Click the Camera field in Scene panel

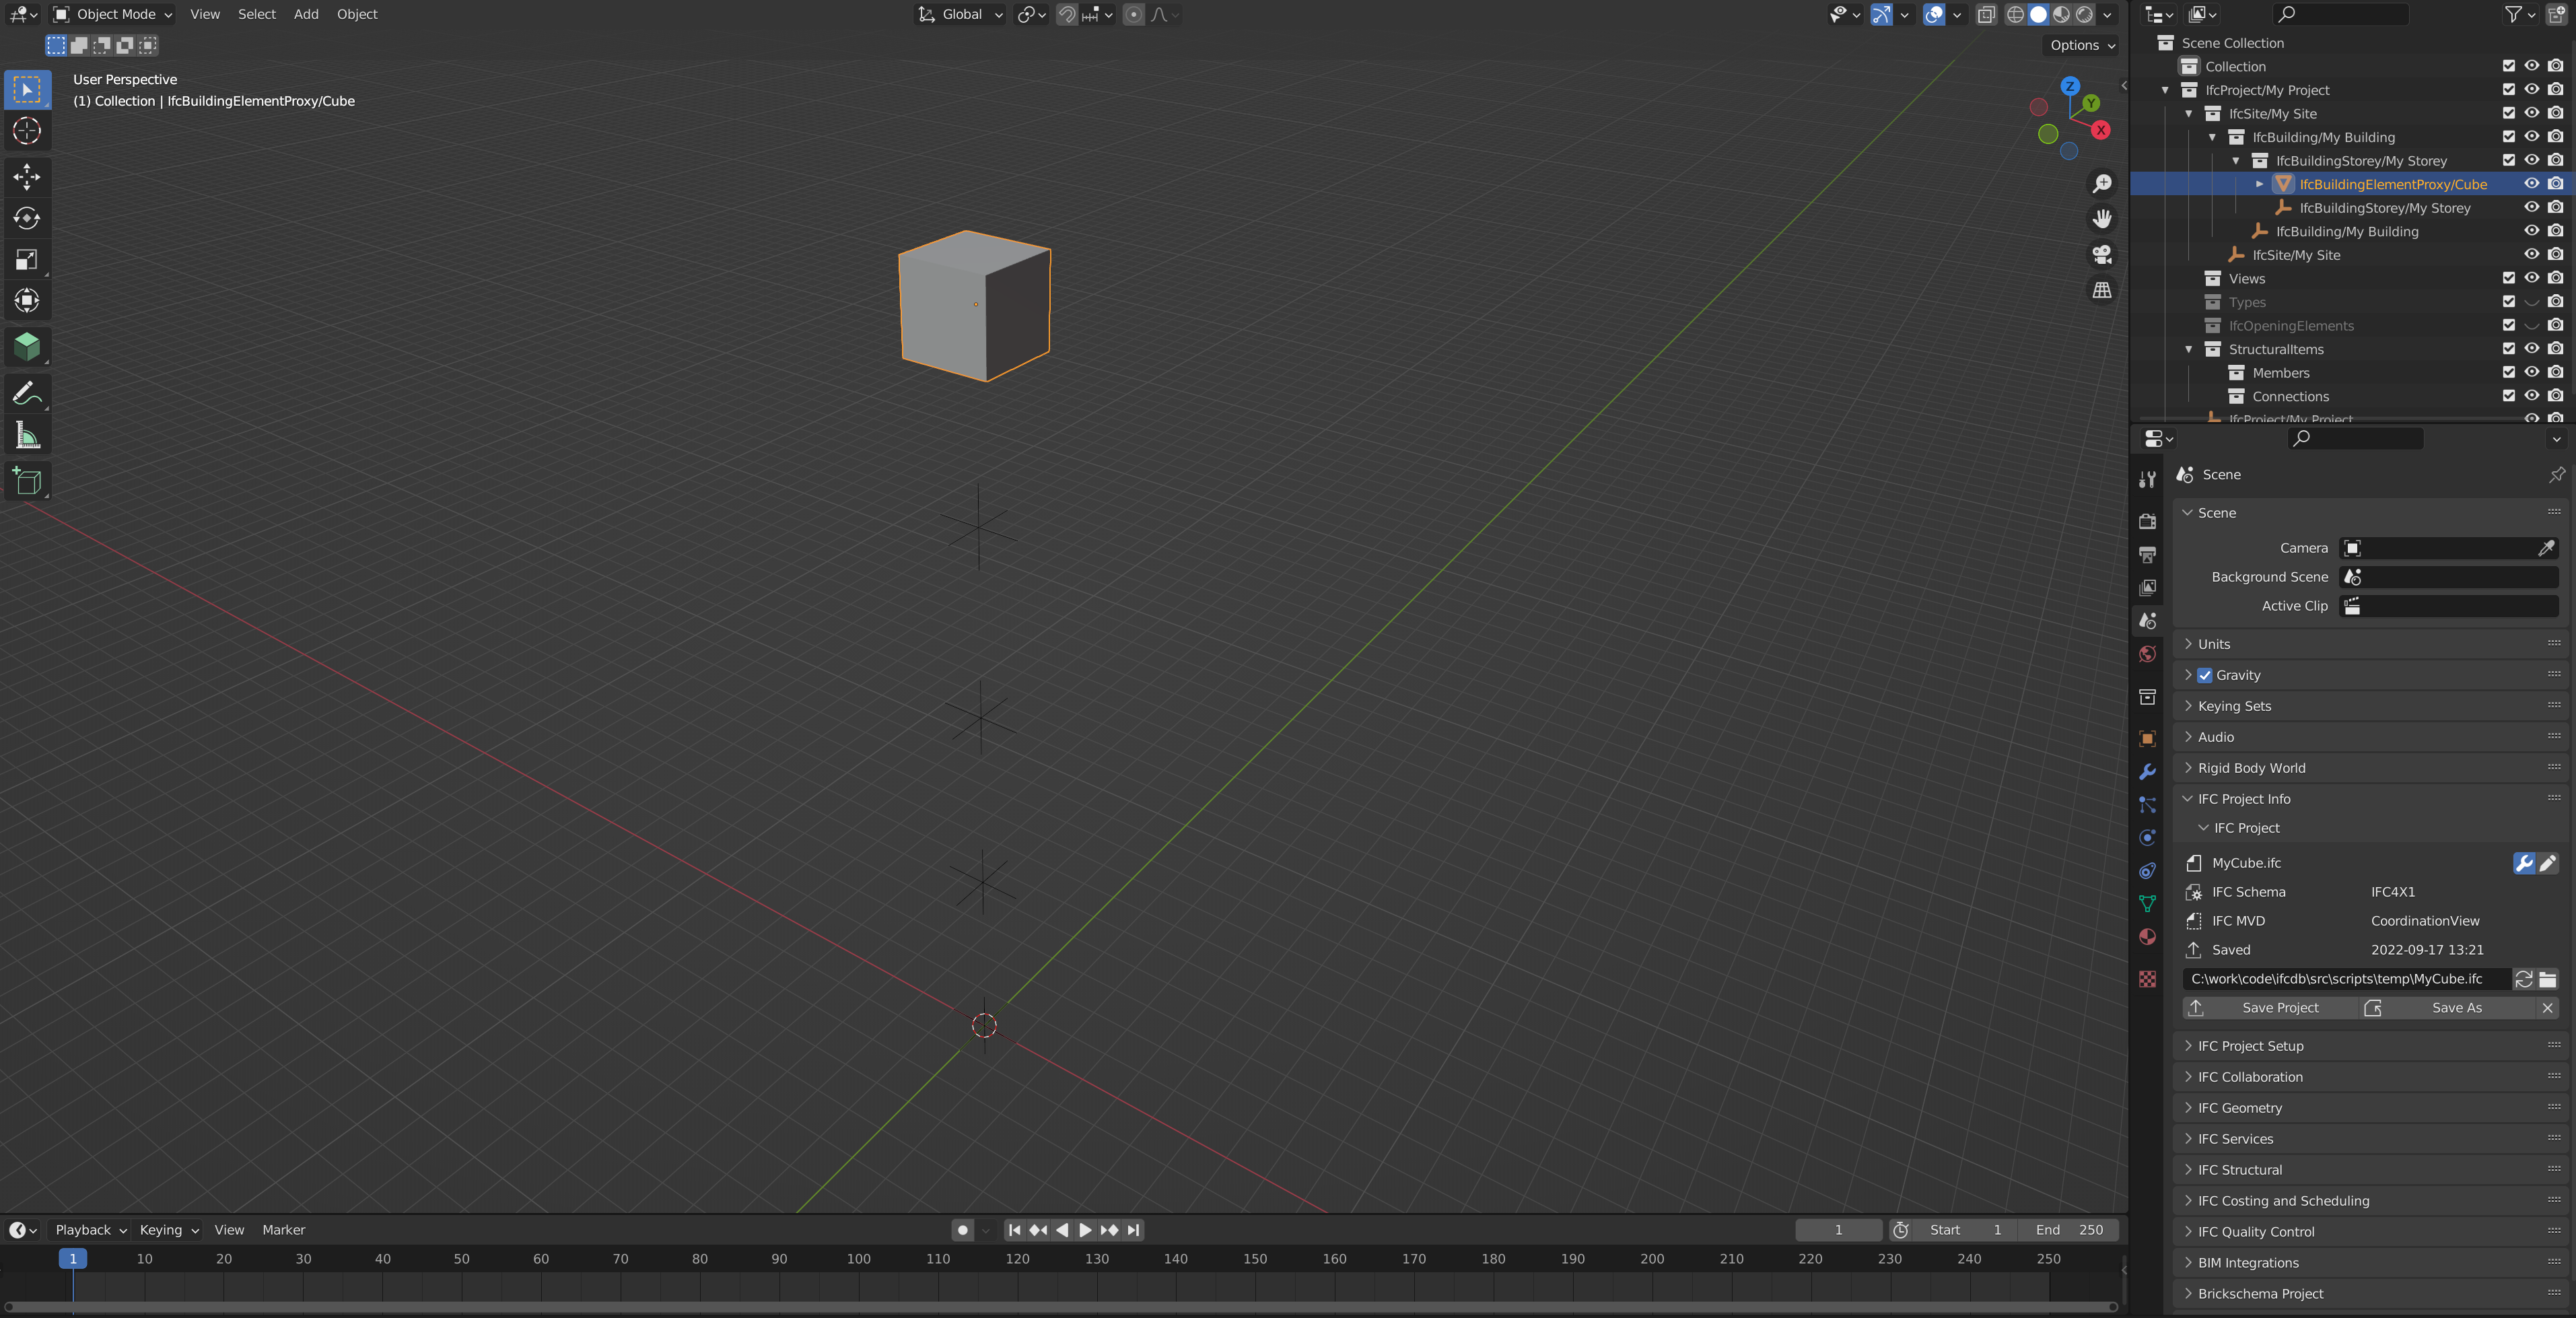point(2449,548)
